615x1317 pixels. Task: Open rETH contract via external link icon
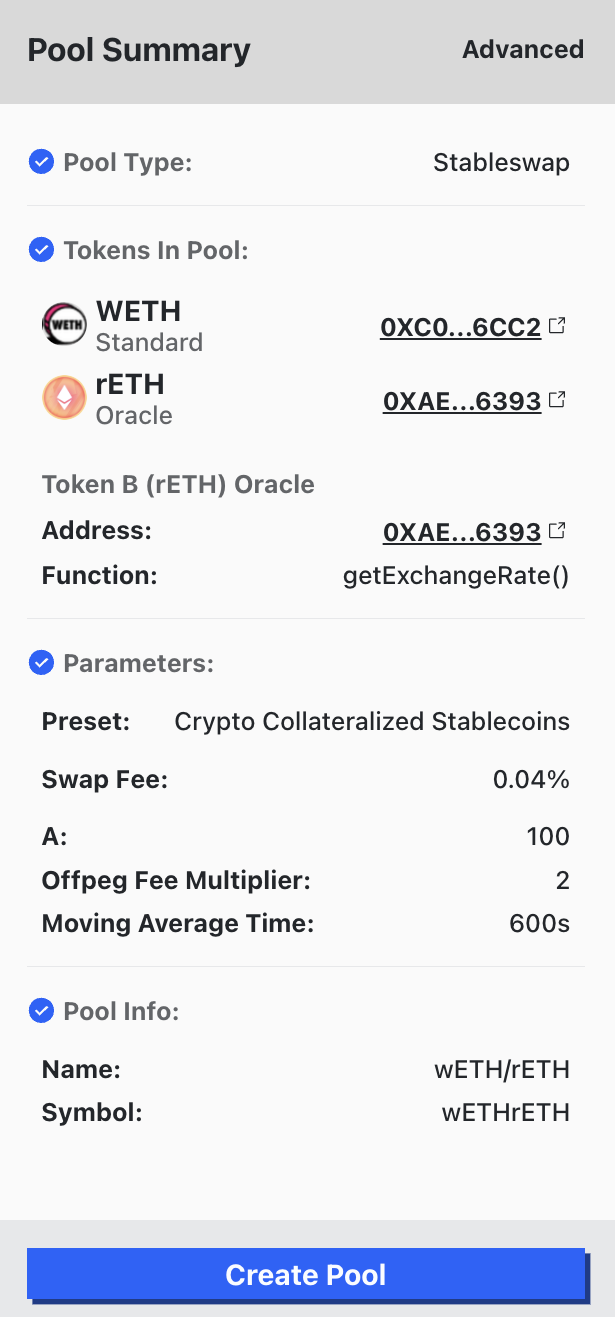point(557,398)
